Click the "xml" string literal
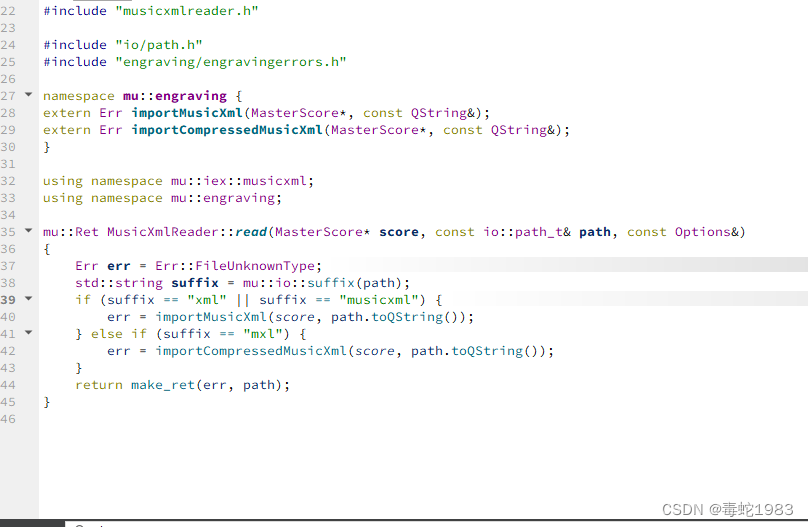808x527 pixels. pyautogui.click(x=207, y=300)
